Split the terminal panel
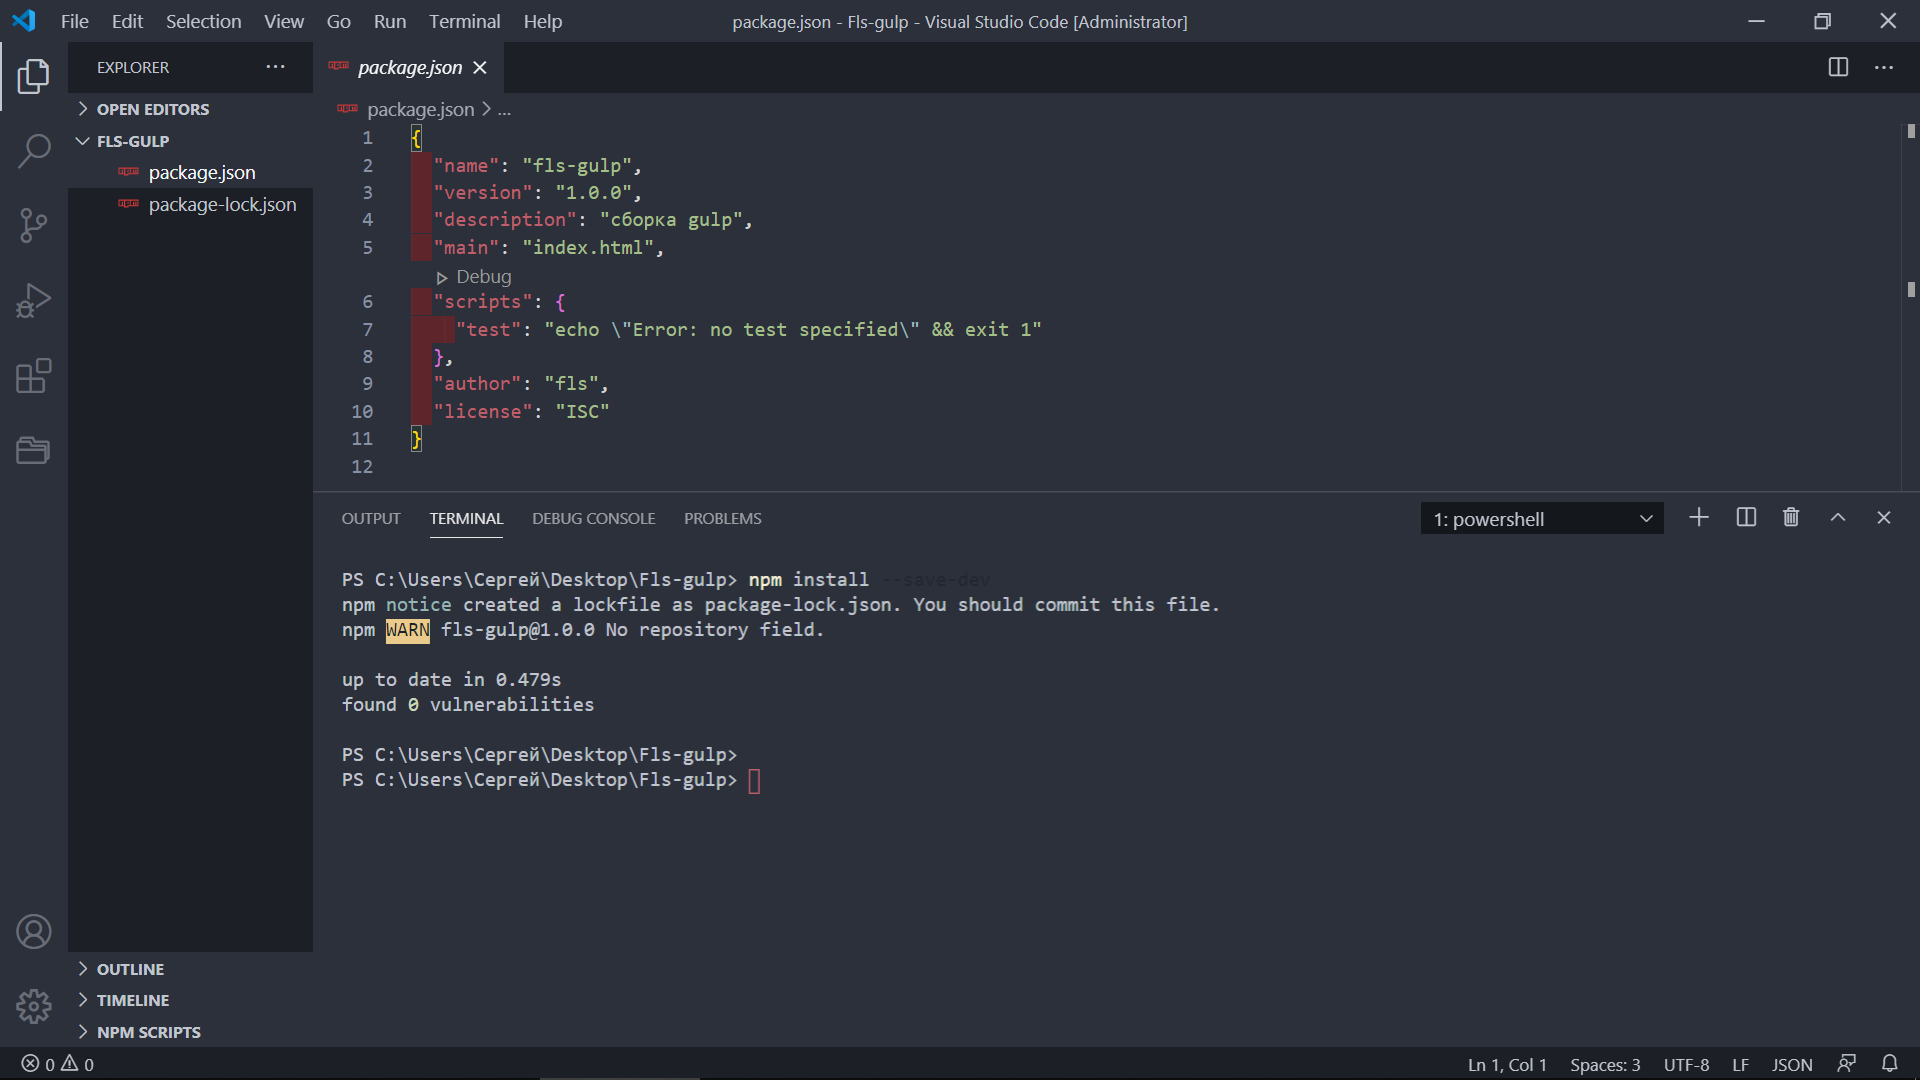 pyautogui.click(x=1746, y=517)
